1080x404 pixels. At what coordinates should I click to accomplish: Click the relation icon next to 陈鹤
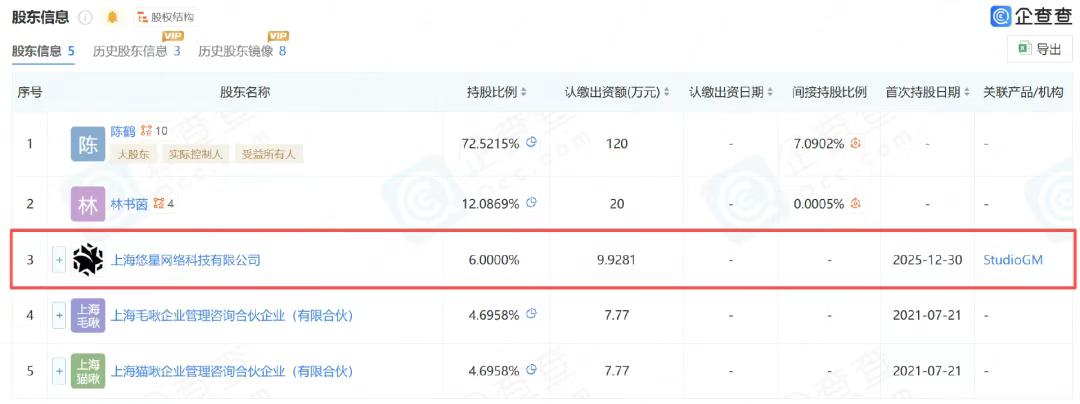(146, 131)
